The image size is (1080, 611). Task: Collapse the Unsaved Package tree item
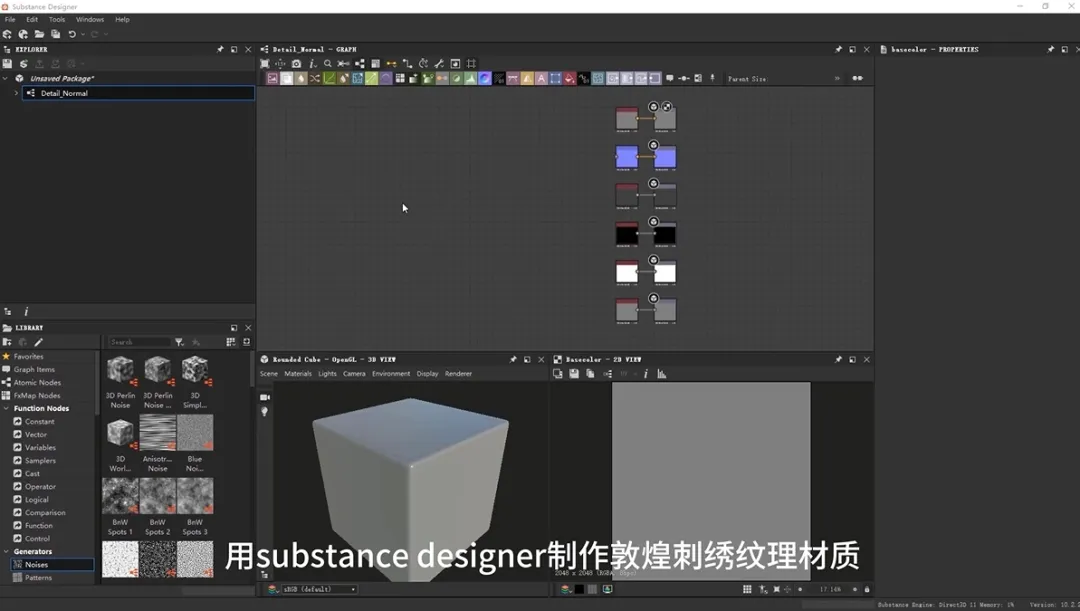pos(6,79)
